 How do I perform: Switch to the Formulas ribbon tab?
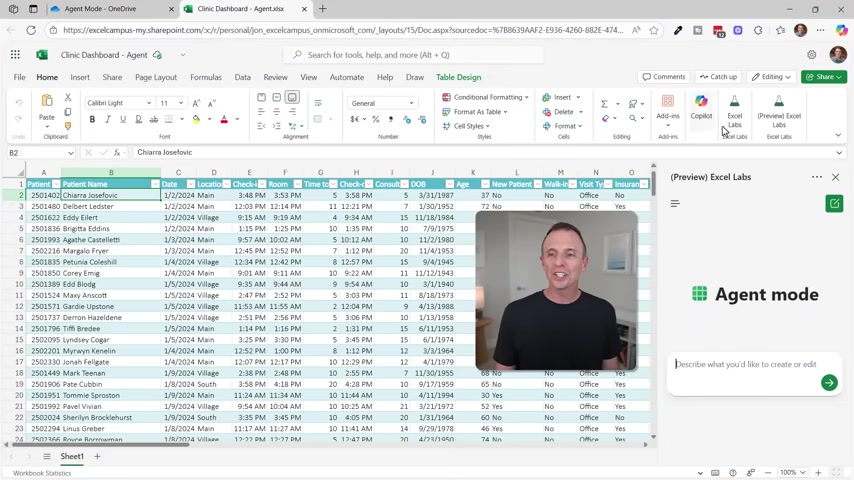tap(206, 77)
